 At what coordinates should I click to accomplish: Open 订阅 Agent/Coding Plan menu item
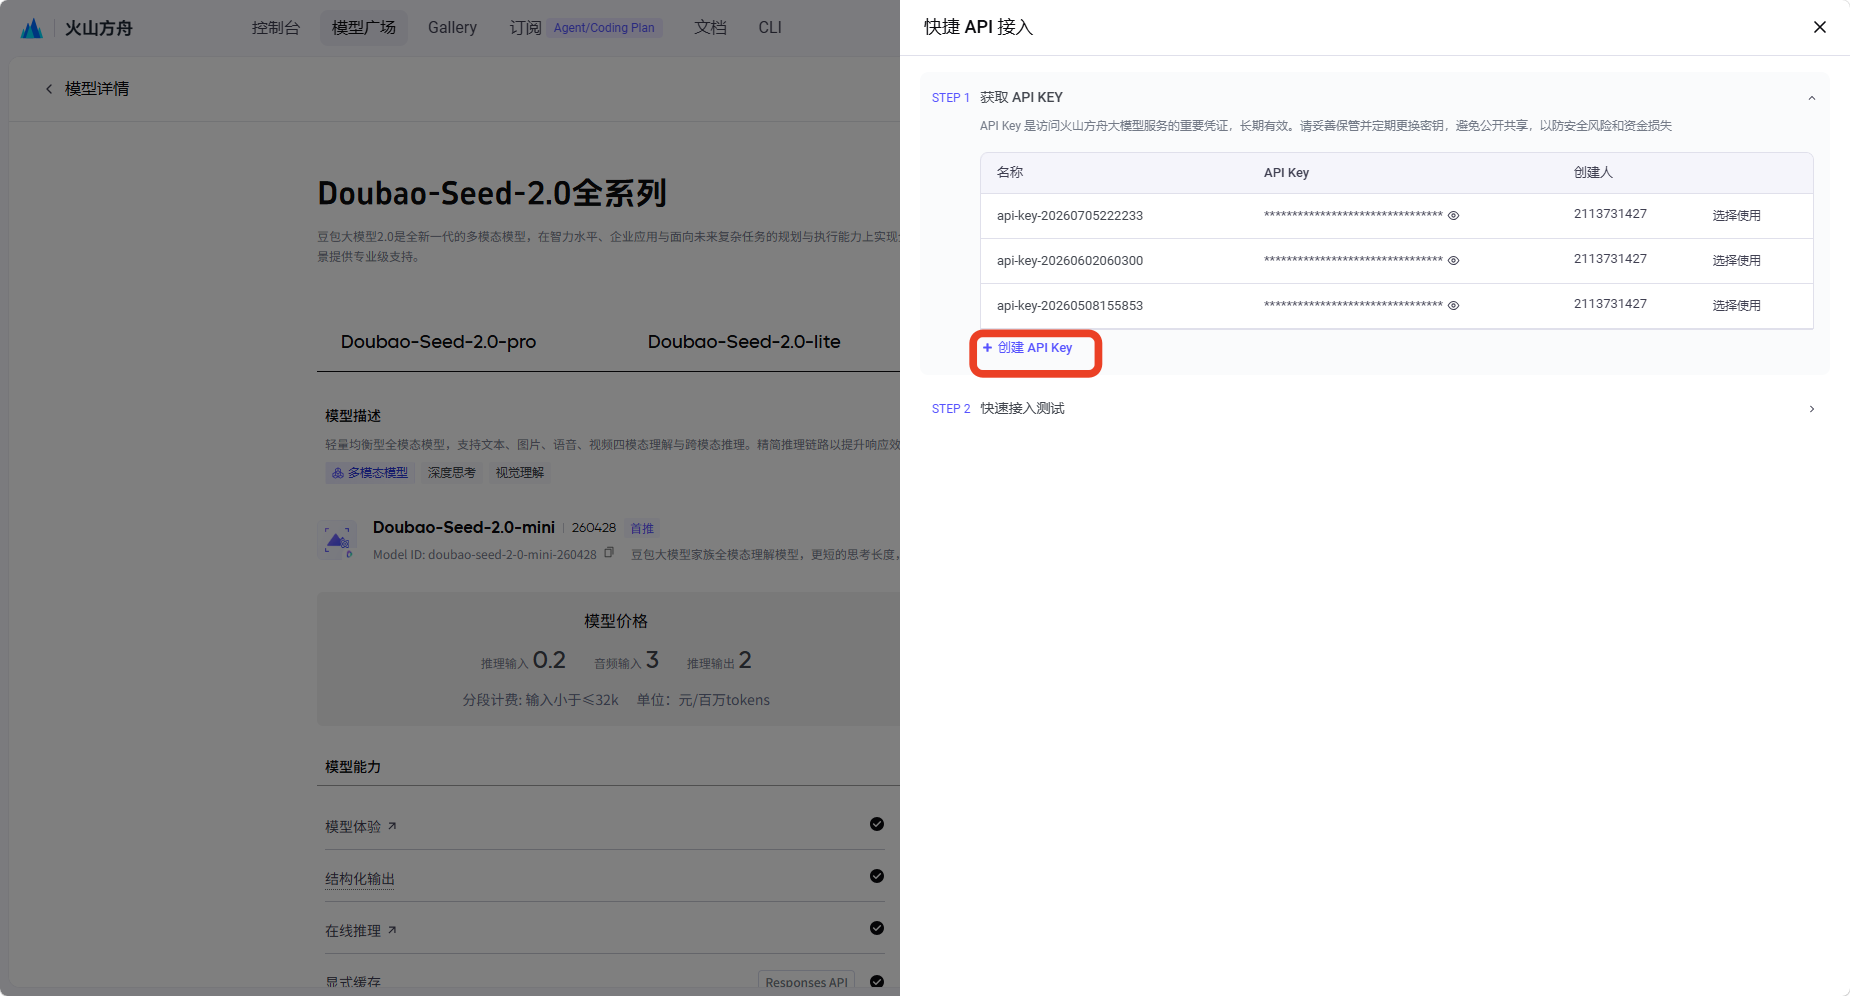click(584, 28)
